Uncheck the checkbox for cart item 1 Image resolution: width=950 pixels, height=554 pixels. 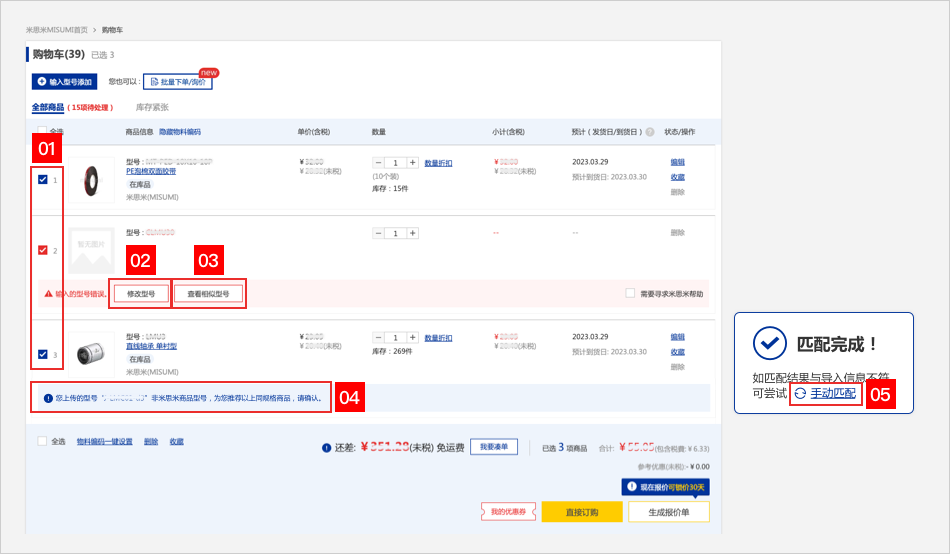42,180
